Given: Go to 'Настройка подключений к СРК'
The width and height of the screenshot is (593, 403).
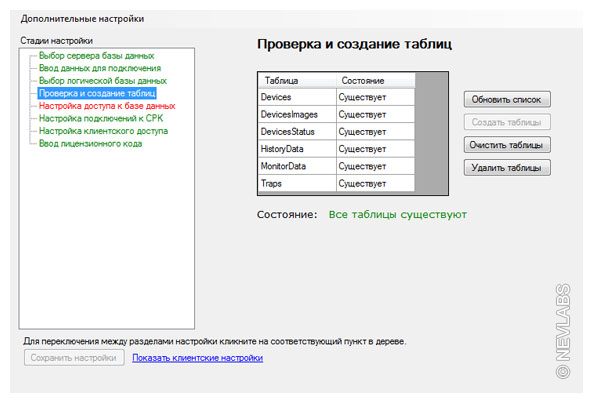Looking at the screenshot, I should point(101,118).
